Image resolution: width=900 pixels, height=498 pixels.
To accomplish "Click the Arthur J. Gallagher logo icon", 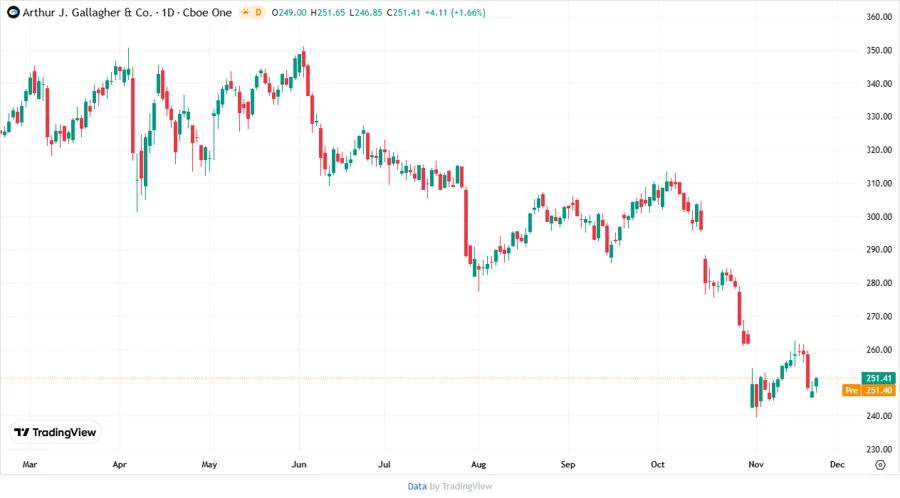I will coord(13,12).
